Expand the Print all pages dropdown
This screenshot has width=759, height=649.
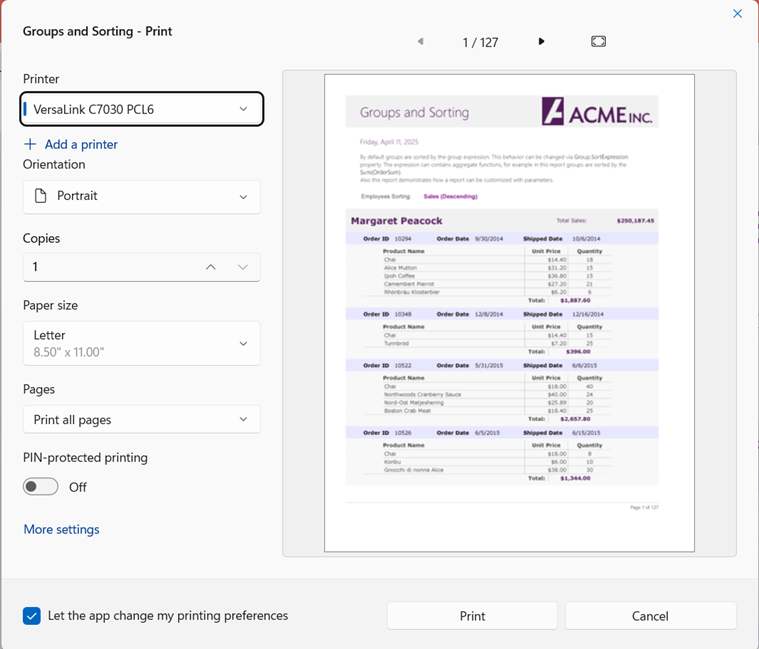coord(142,420)
